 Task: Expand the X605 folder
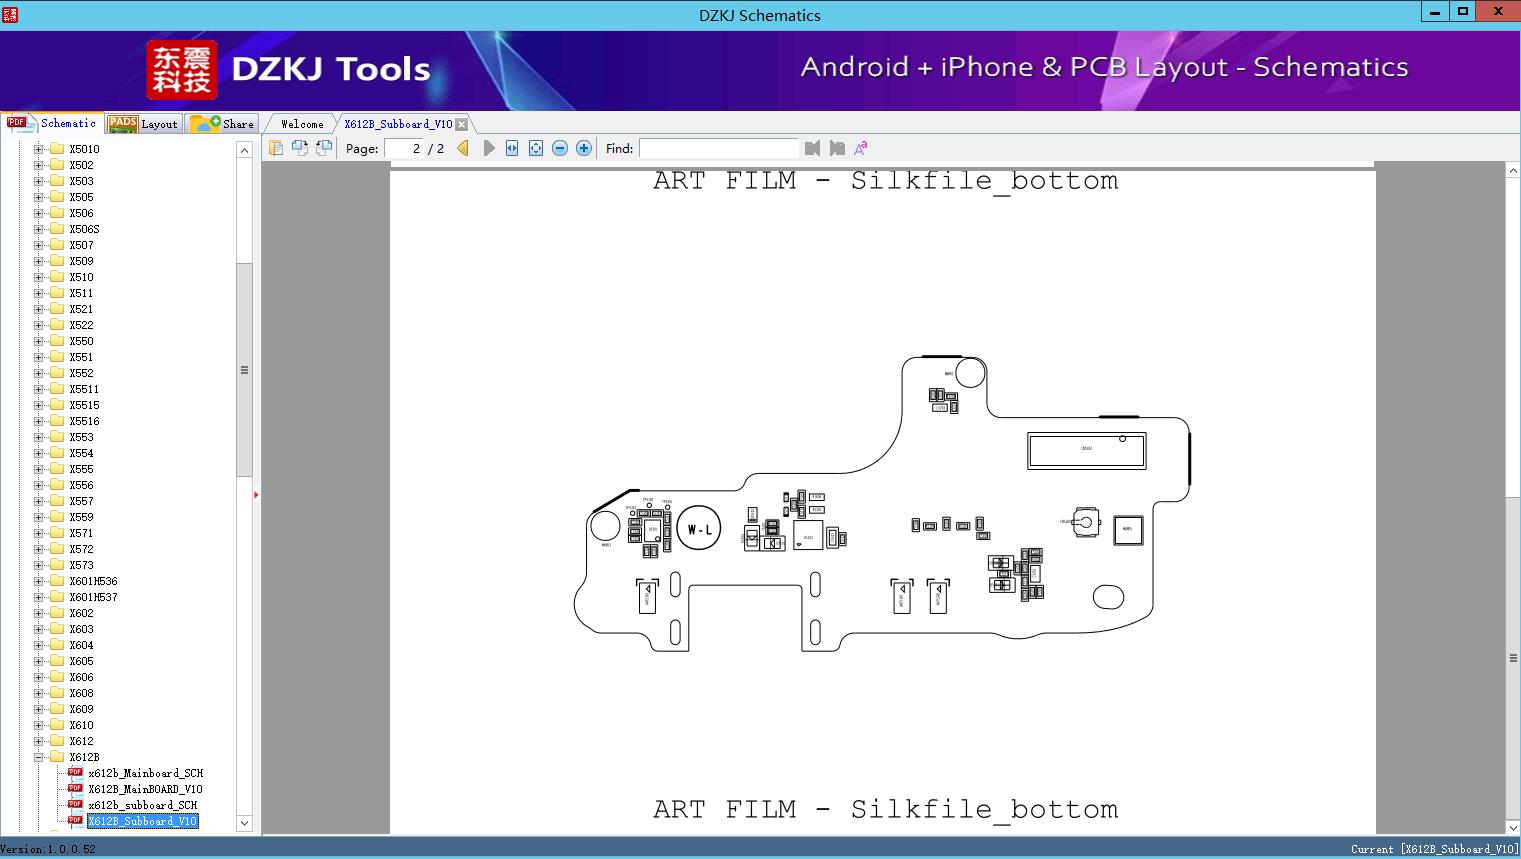tap(39, 661)
